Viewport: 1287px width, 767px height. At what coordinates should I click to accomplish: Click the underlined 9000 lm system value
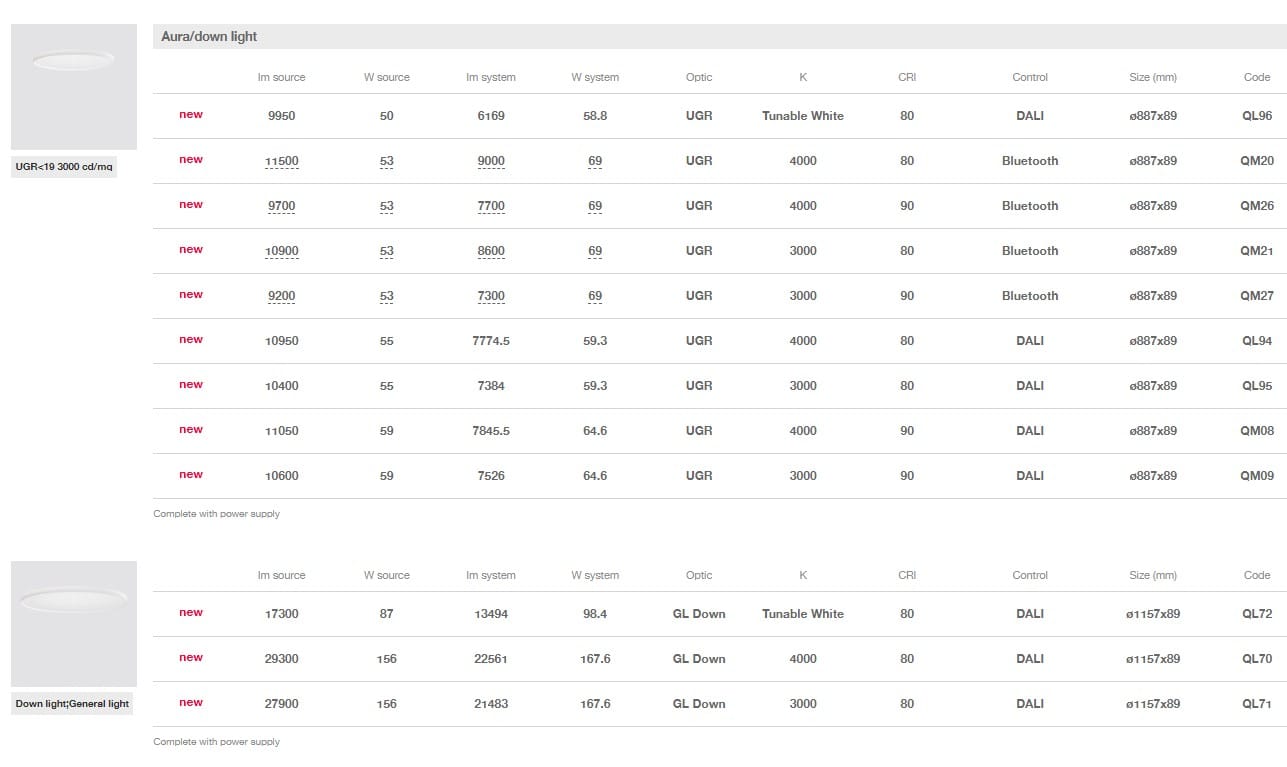(491, 161)
